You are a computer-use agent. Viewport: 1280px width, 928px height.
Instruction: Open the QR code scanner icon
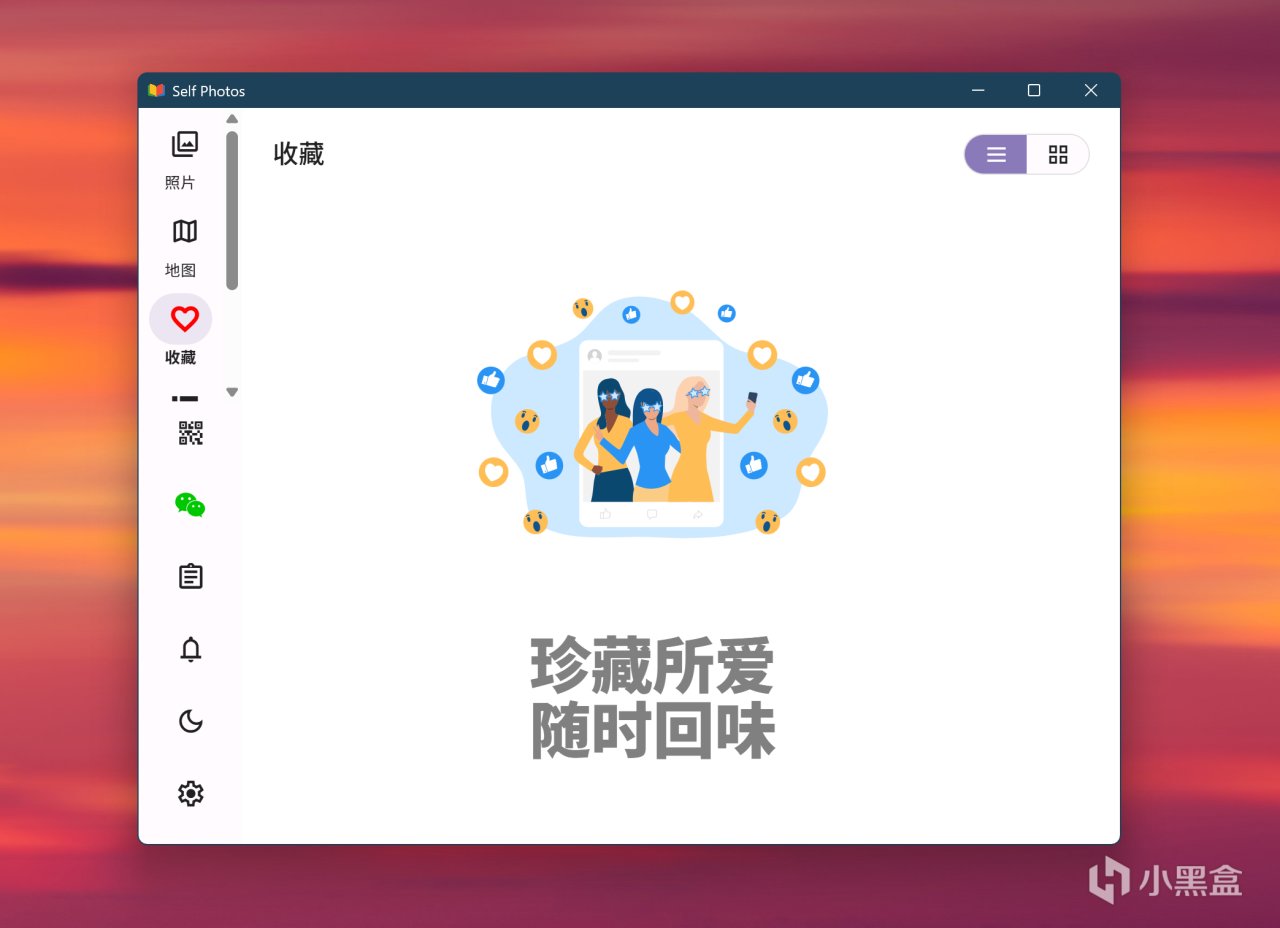click(190, 433)
